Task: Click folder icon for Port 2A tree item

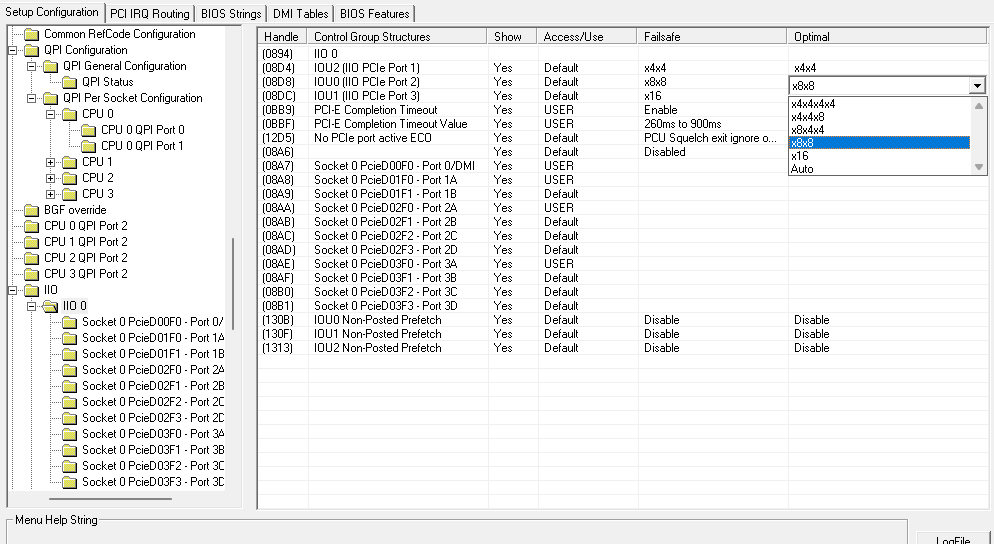Action: point(70,370)
